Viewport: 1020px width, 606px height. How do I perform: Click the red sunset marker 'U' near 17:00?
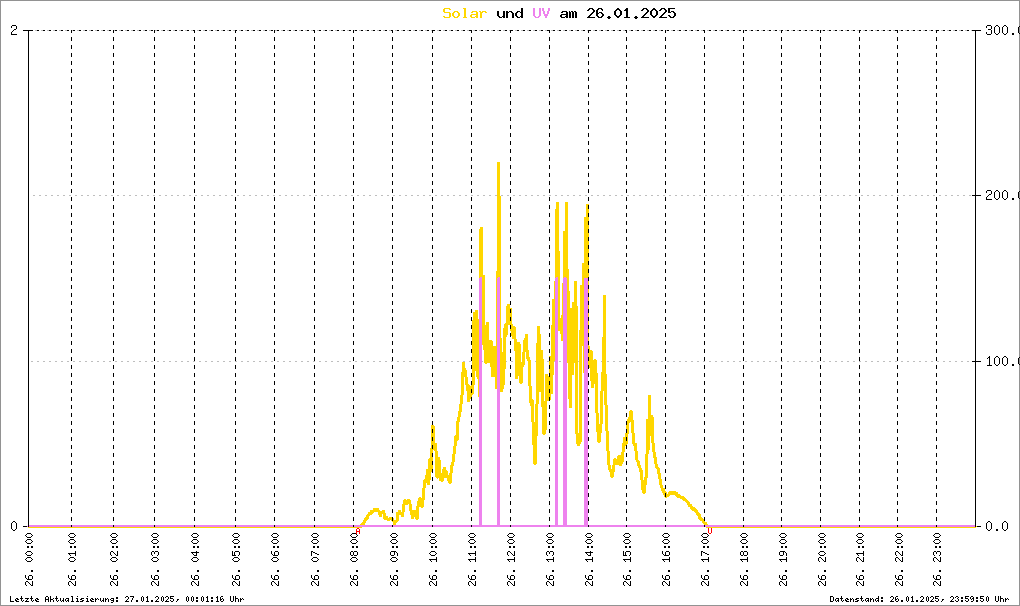click(x=710, y=531)
